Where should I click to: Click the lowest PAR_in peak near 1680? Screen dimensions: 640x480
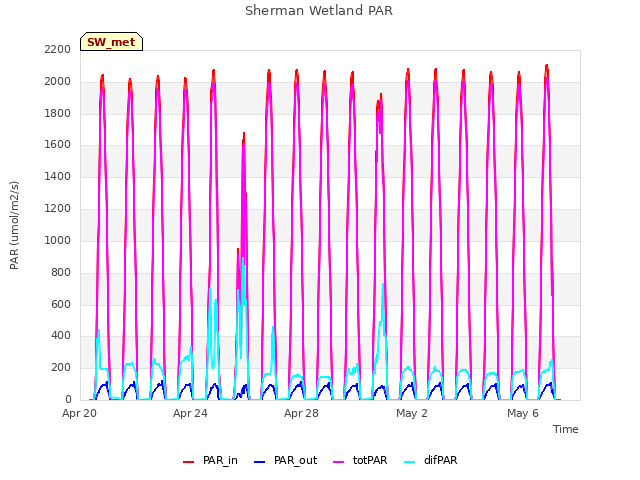pos(244,134)
